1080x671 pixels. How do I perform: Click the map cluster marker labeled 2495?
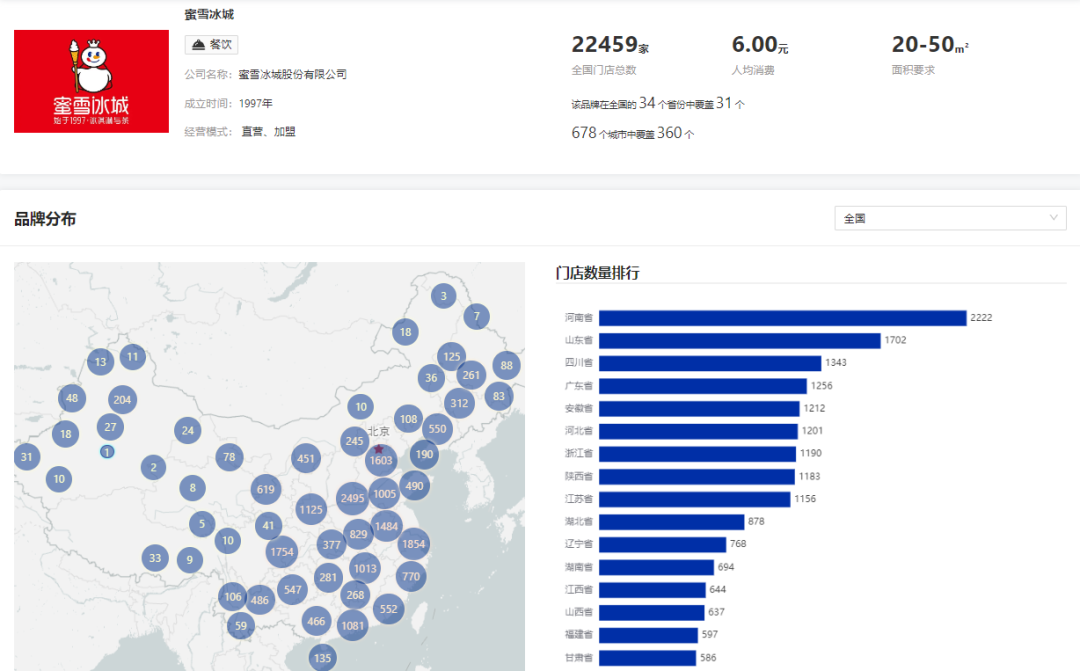click(x=352, y=497)
